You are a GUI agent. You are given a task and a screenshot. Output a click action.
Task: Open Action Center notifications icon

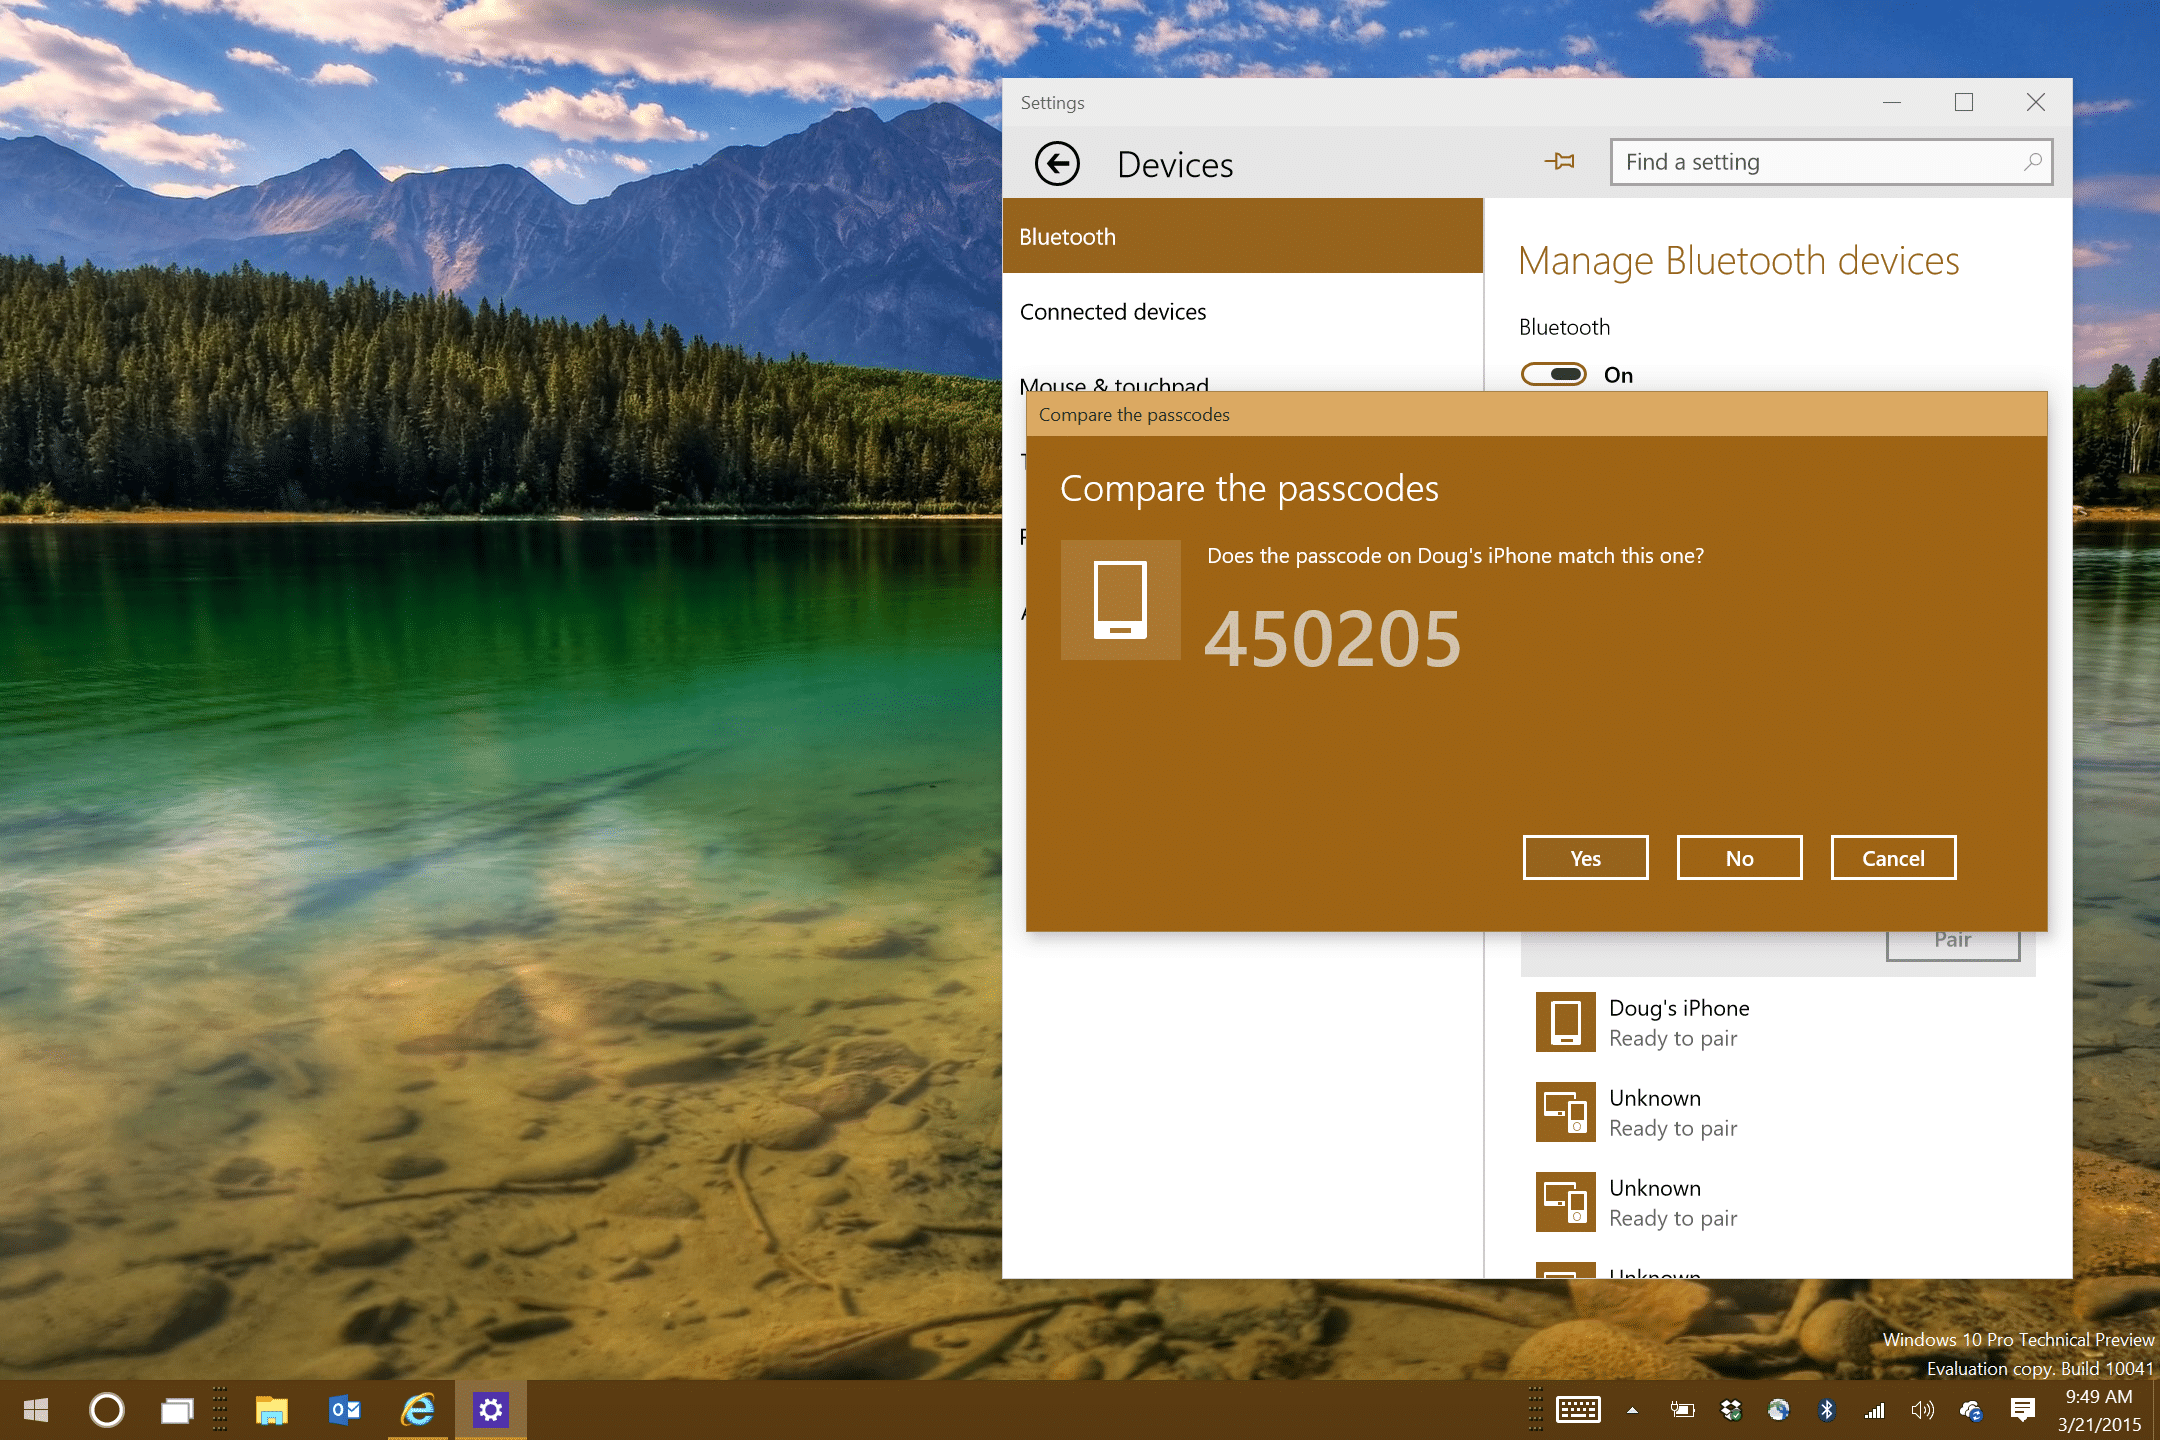(2023, 1410)
